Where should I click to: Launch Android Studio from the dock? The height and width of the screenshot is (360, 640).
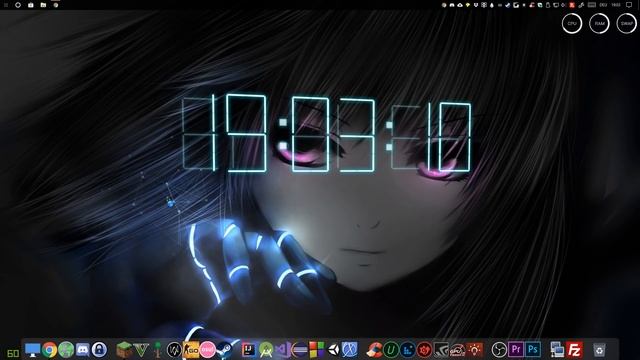266,350
